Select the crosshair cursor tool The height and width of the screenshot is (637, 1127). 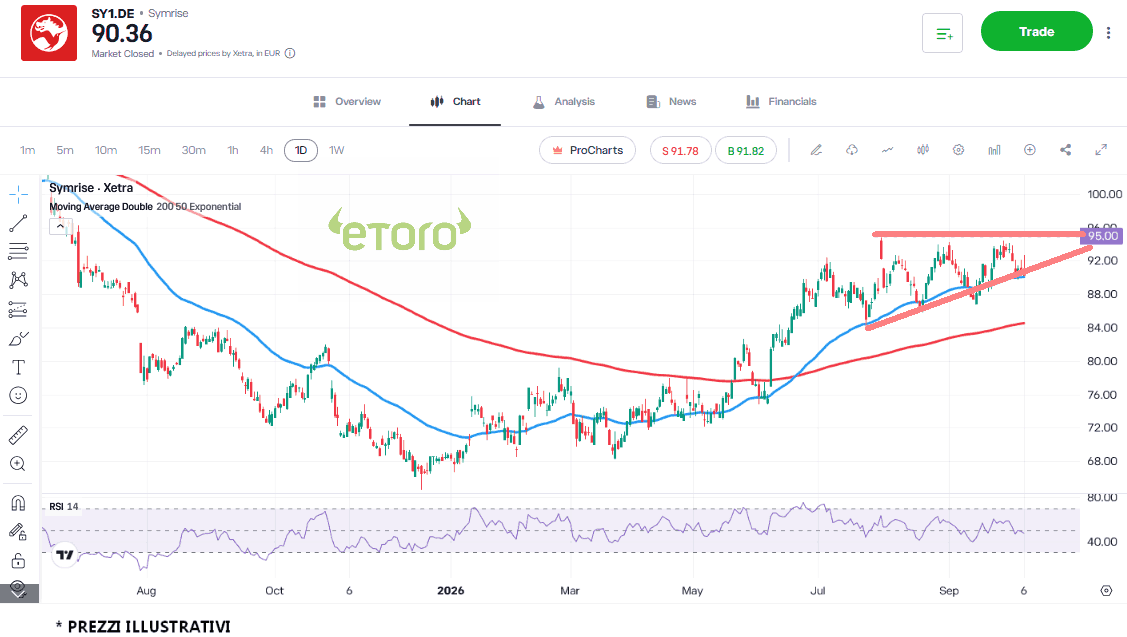click(x=19, y=193)
